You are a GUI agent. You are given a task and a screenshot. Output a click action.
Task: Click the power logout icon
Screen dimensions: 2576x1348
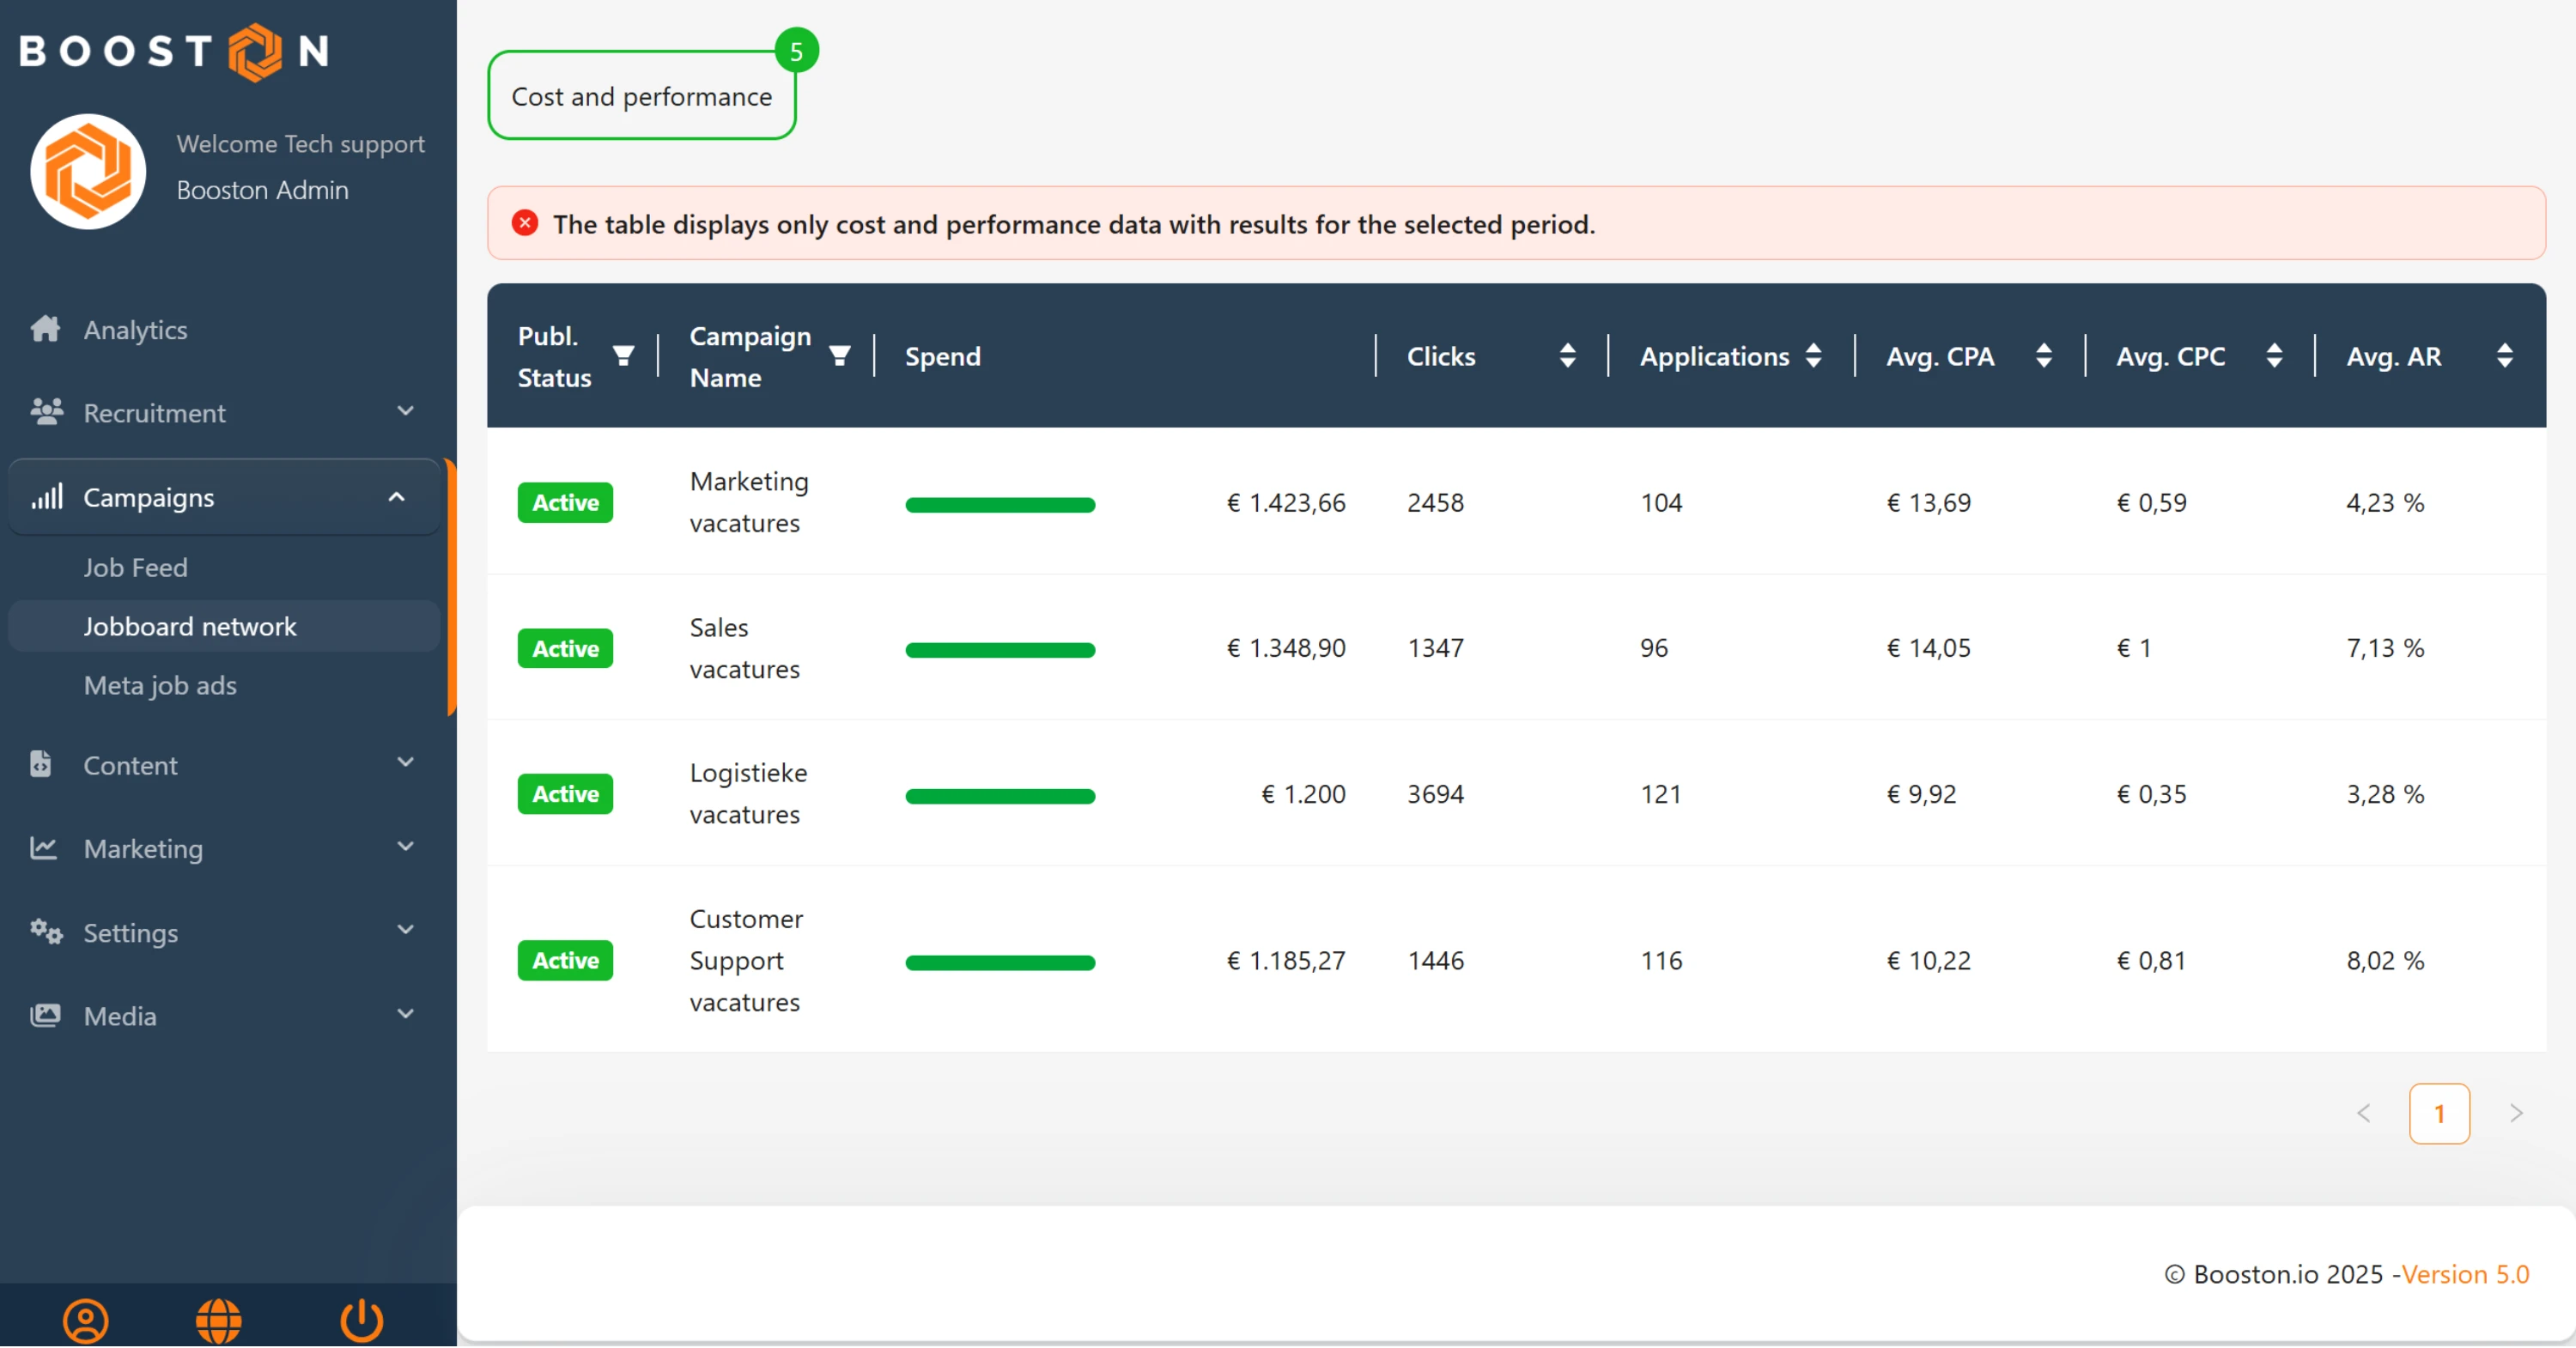(x=361, y=1320)
